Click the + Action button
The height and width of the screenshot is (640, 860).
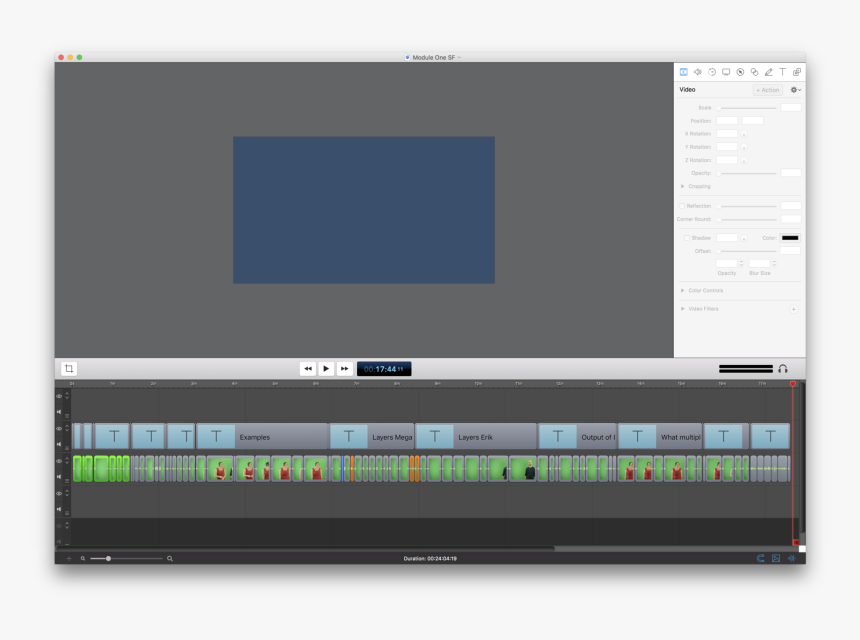pyautogui.click(x=768, y=90)
